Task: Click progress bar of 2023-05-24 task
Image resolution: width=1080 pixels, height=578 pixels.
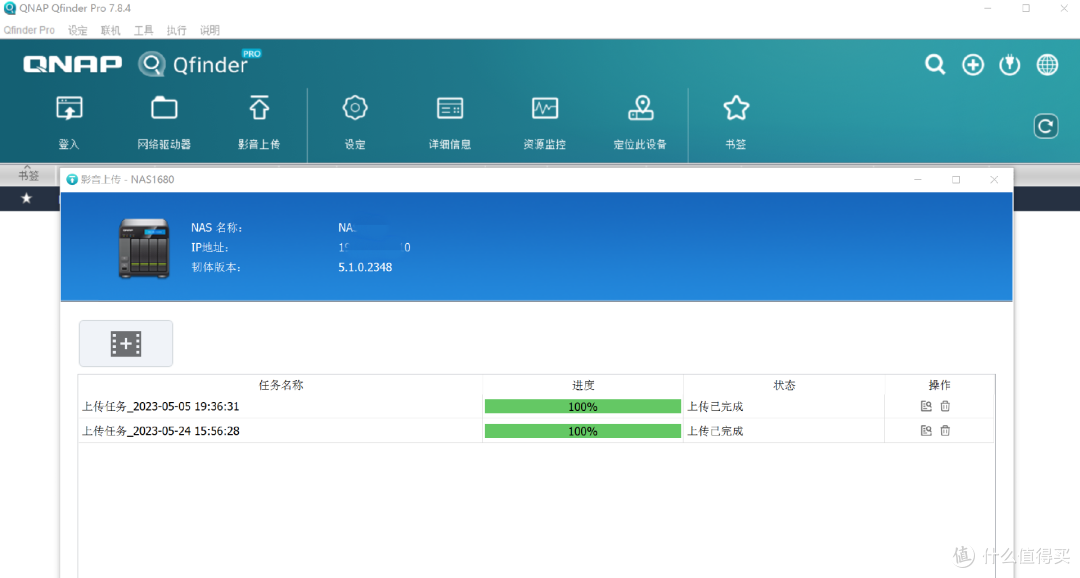Action: tap(583, 431)
